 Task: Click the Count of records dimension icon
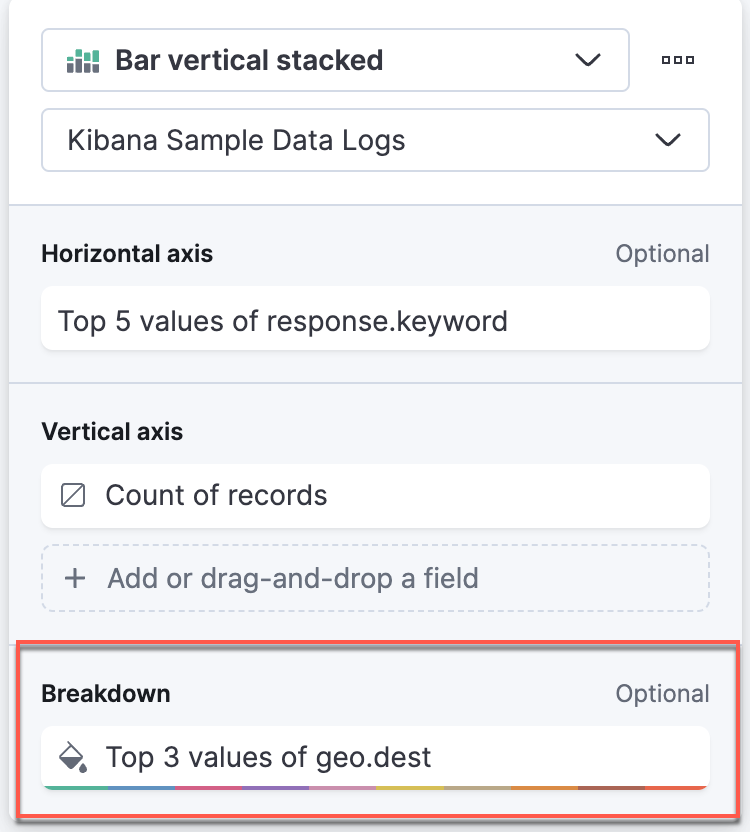tap(73, 496)
